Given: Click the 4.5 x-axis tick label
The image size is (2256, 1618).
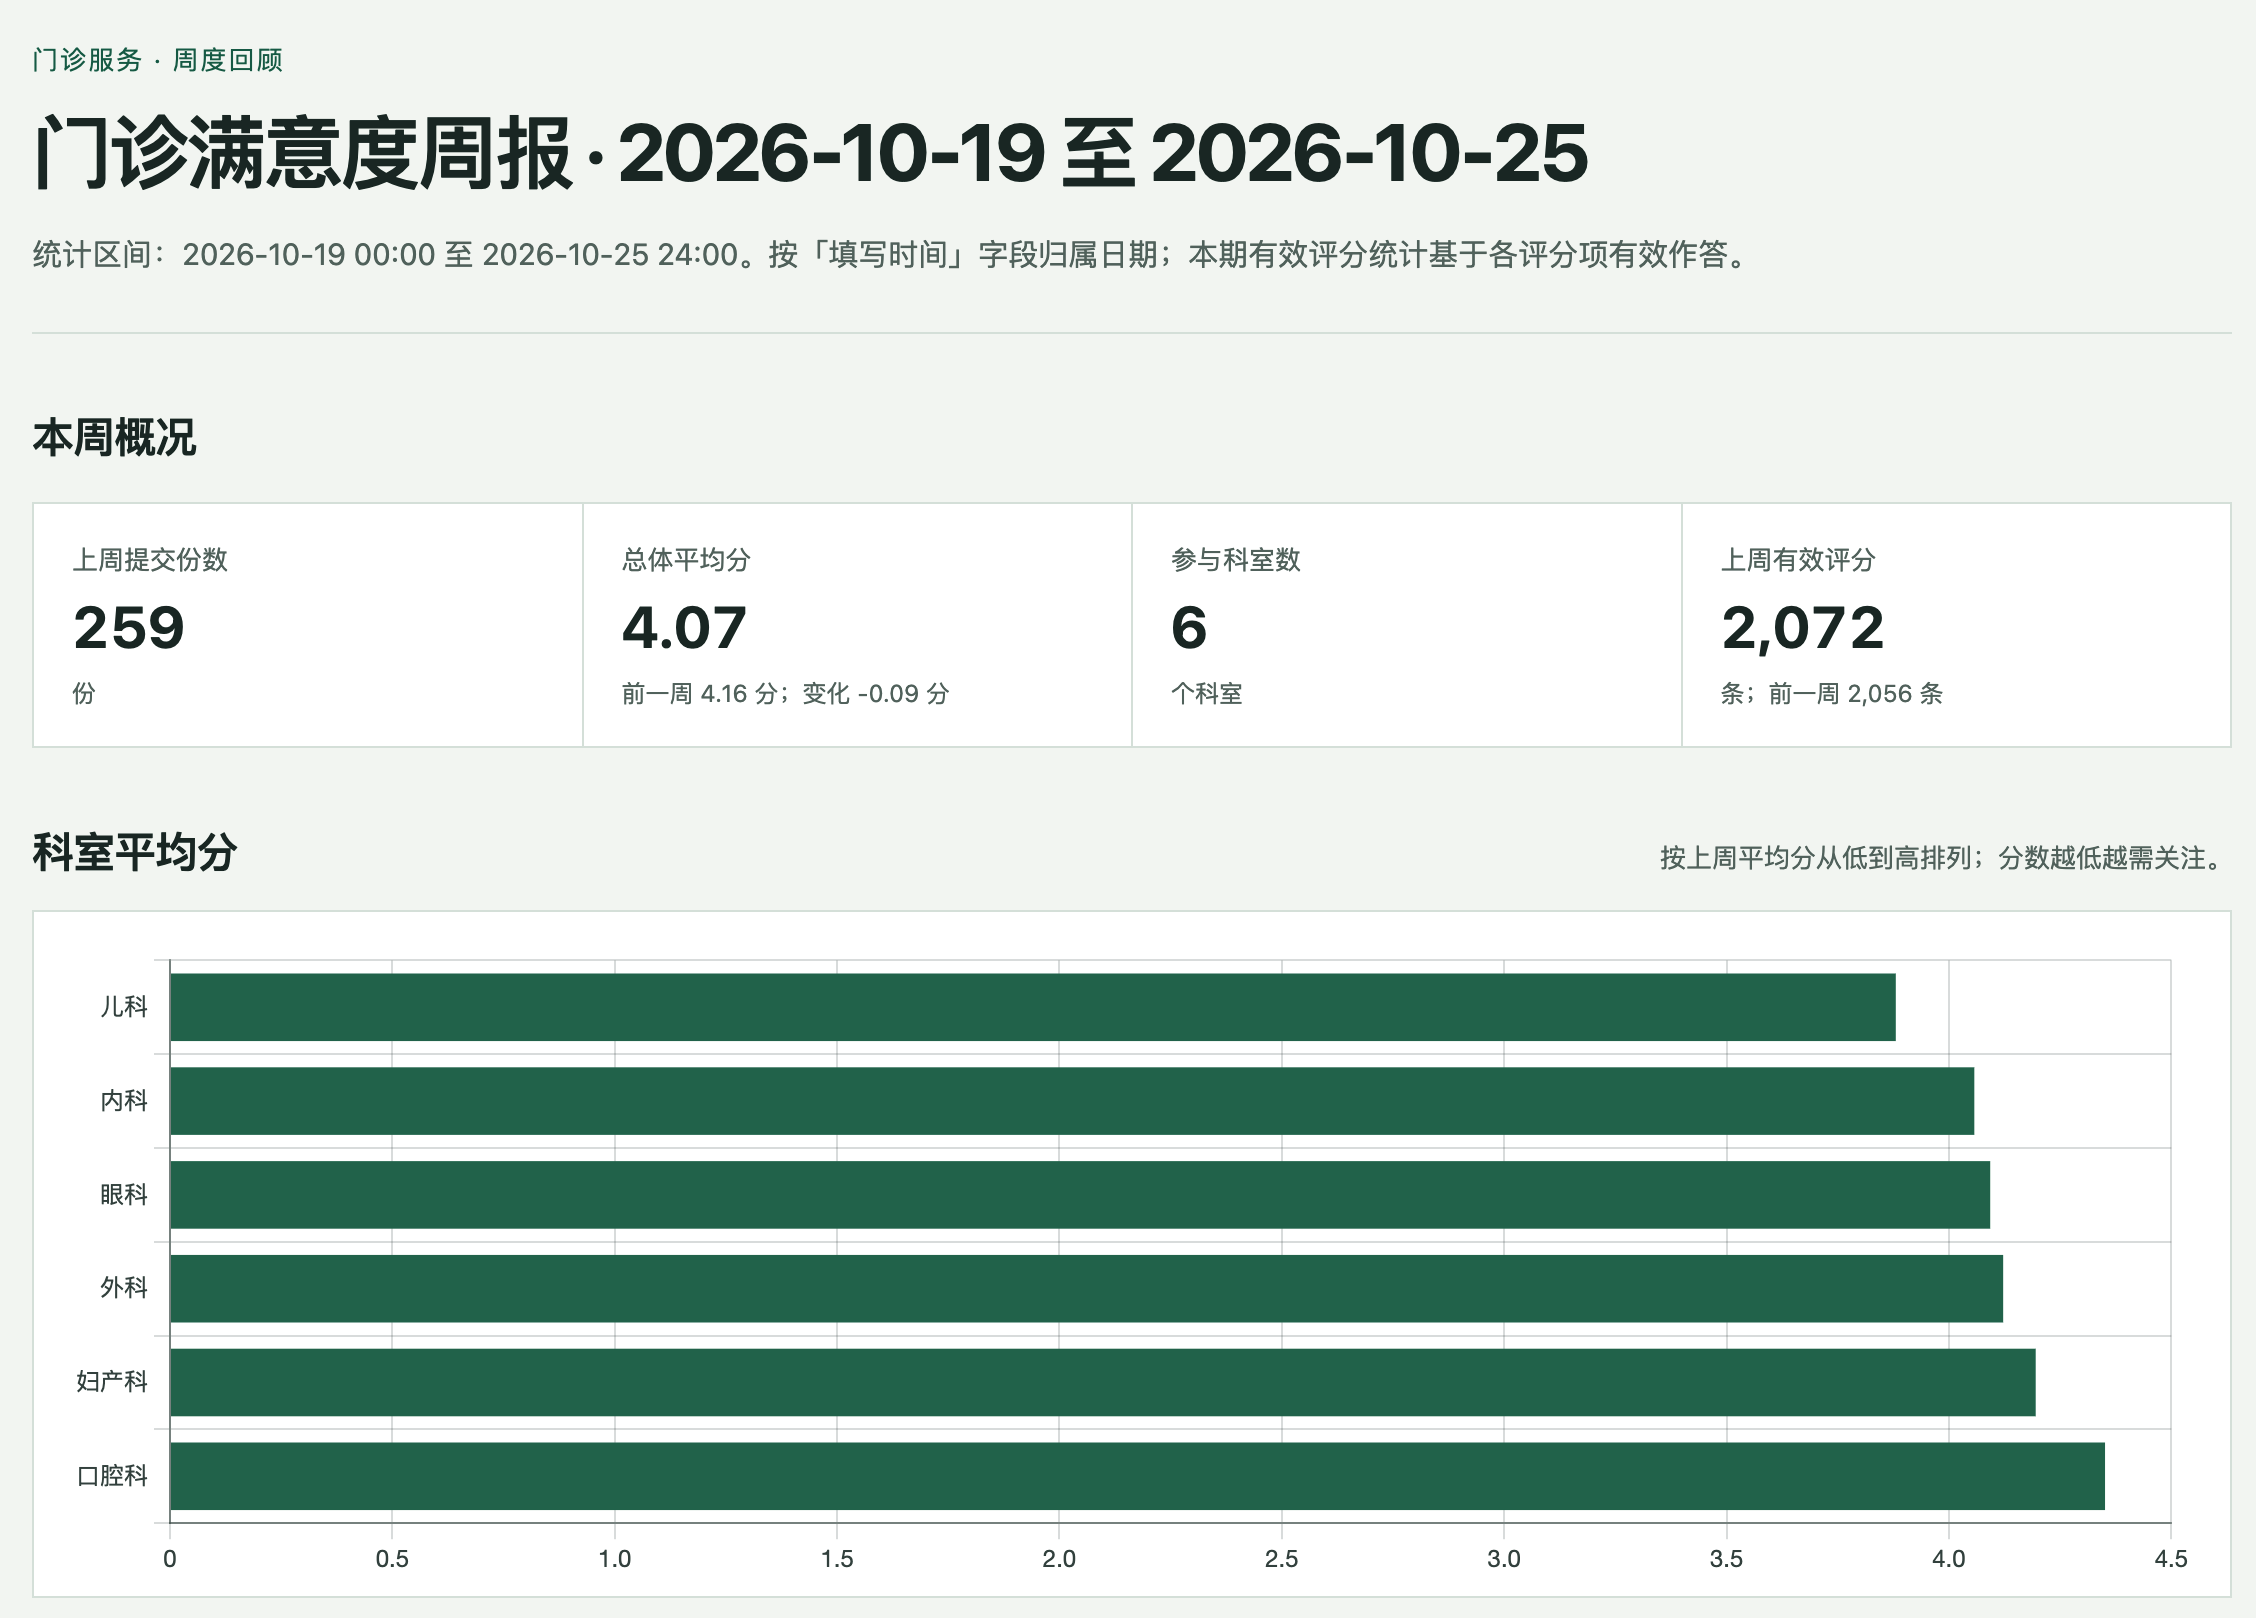Looking at the screenshot, I should pyautogui.click(x=2171, y=1558).
